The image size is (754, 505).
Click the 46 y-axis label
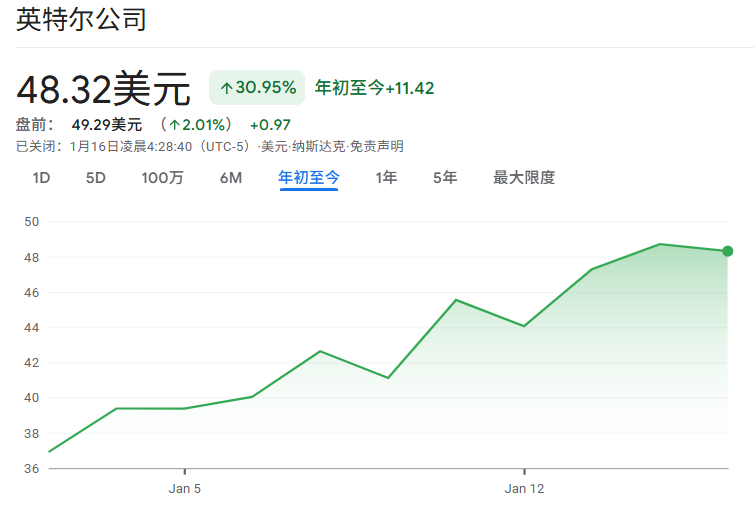click(x=32, y=292)
